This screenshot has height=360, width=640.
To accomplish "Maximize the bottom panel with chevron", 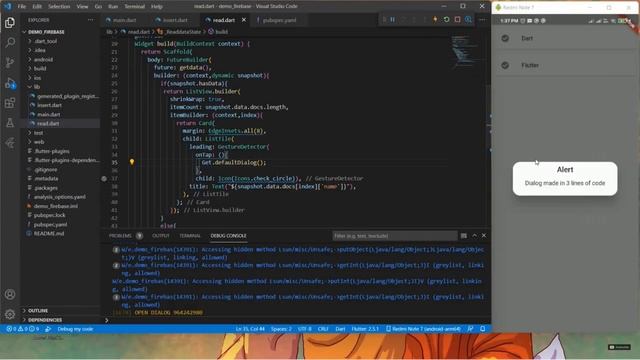I will pos(474,236).
